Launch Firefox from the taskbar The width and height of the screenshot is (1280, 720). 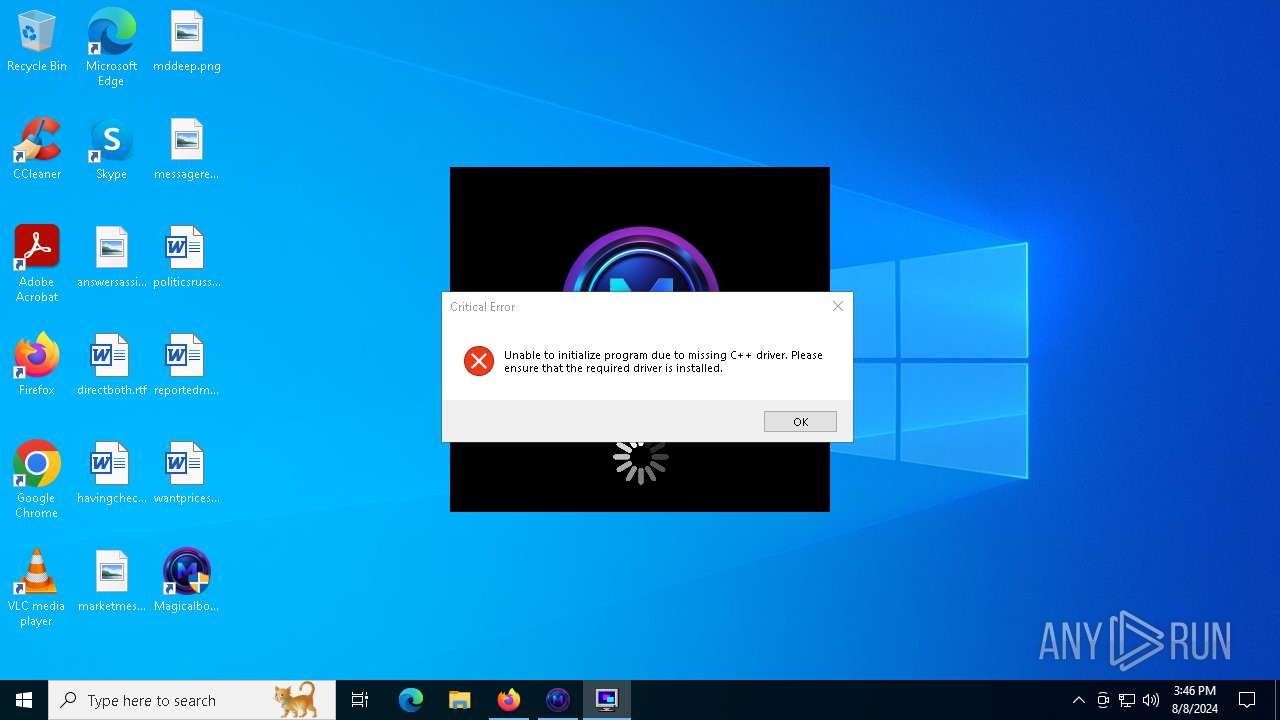[509, 700]
